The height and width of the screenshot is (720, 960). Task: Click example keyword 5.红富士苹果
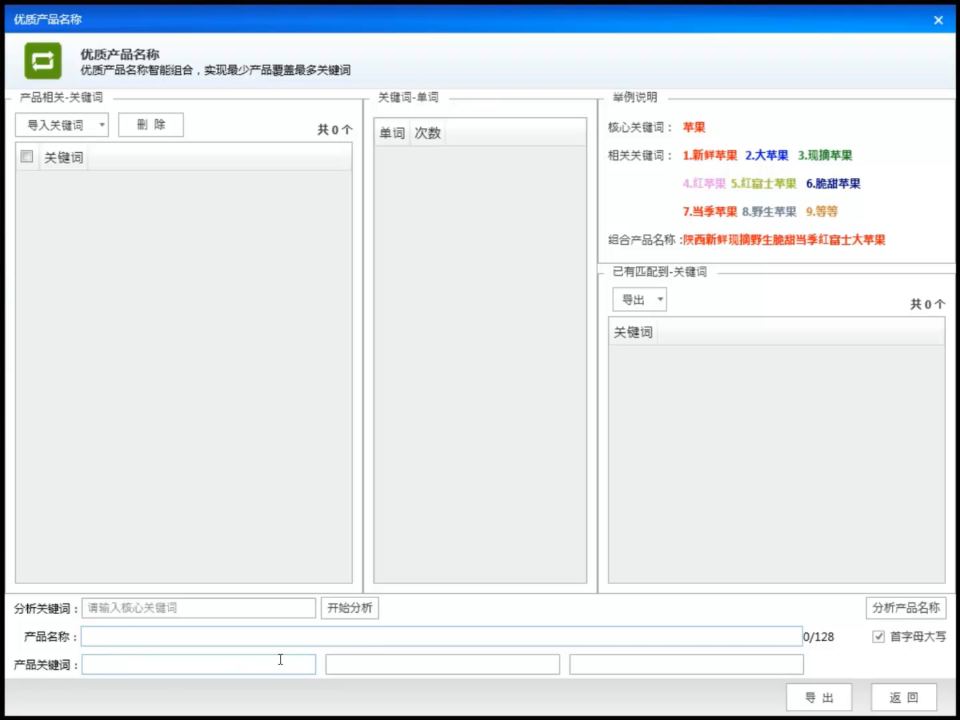click(x=763, y=184)
